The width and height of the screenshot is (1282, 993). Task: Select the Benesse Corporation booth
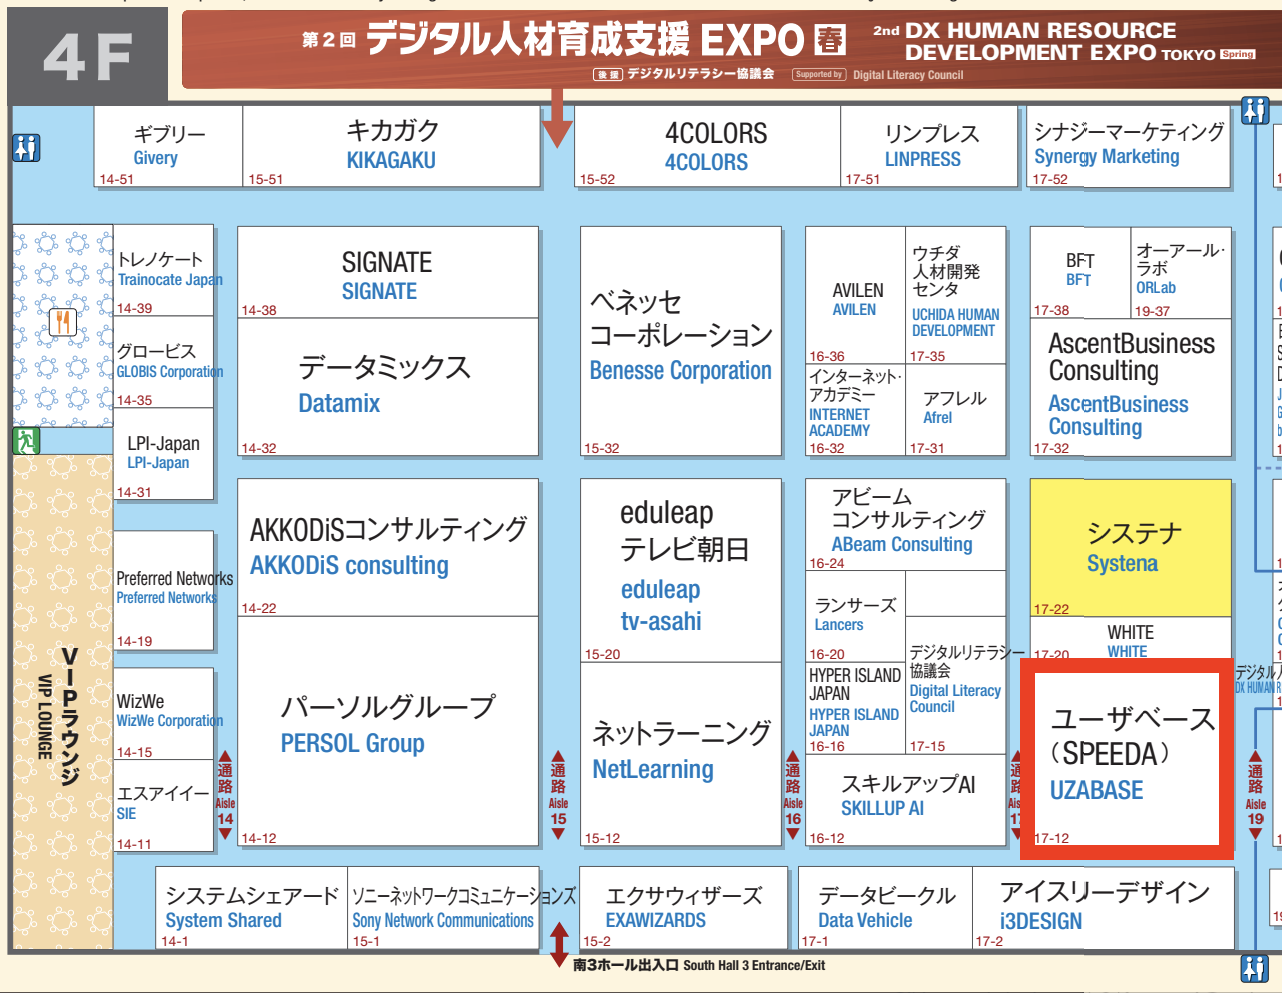681,342
